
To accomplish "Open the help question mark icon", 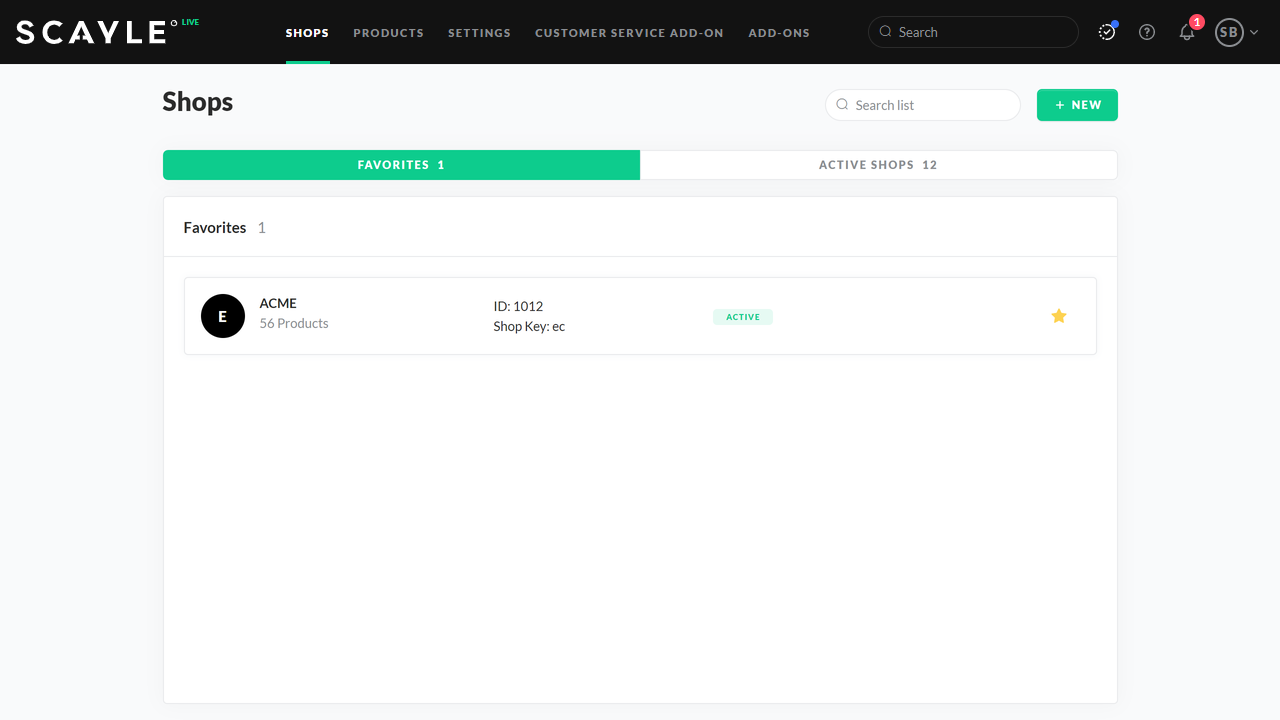I will pyautogui.click(x=1147, y=32).
